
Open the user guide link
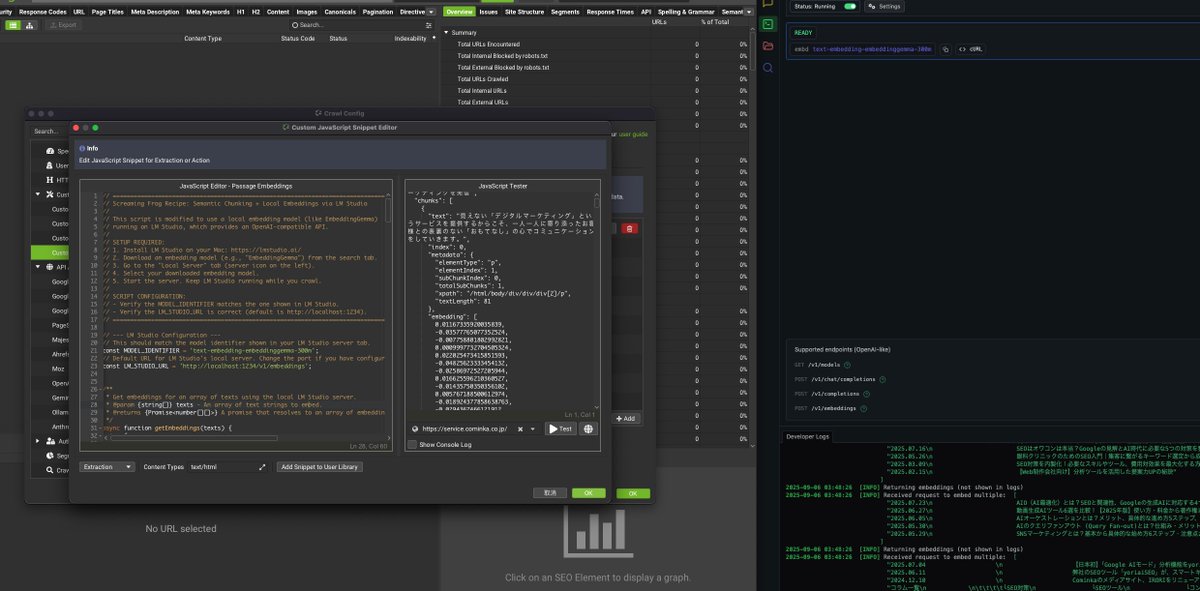coord(633,133)
